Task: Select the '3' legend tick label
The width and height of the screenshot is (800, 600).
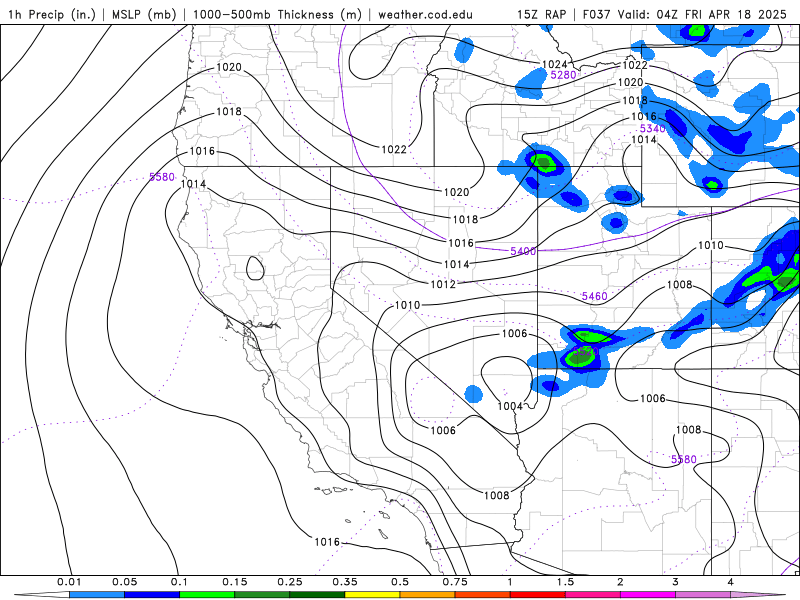Action: pyautogui.click(x=676, y=582)
